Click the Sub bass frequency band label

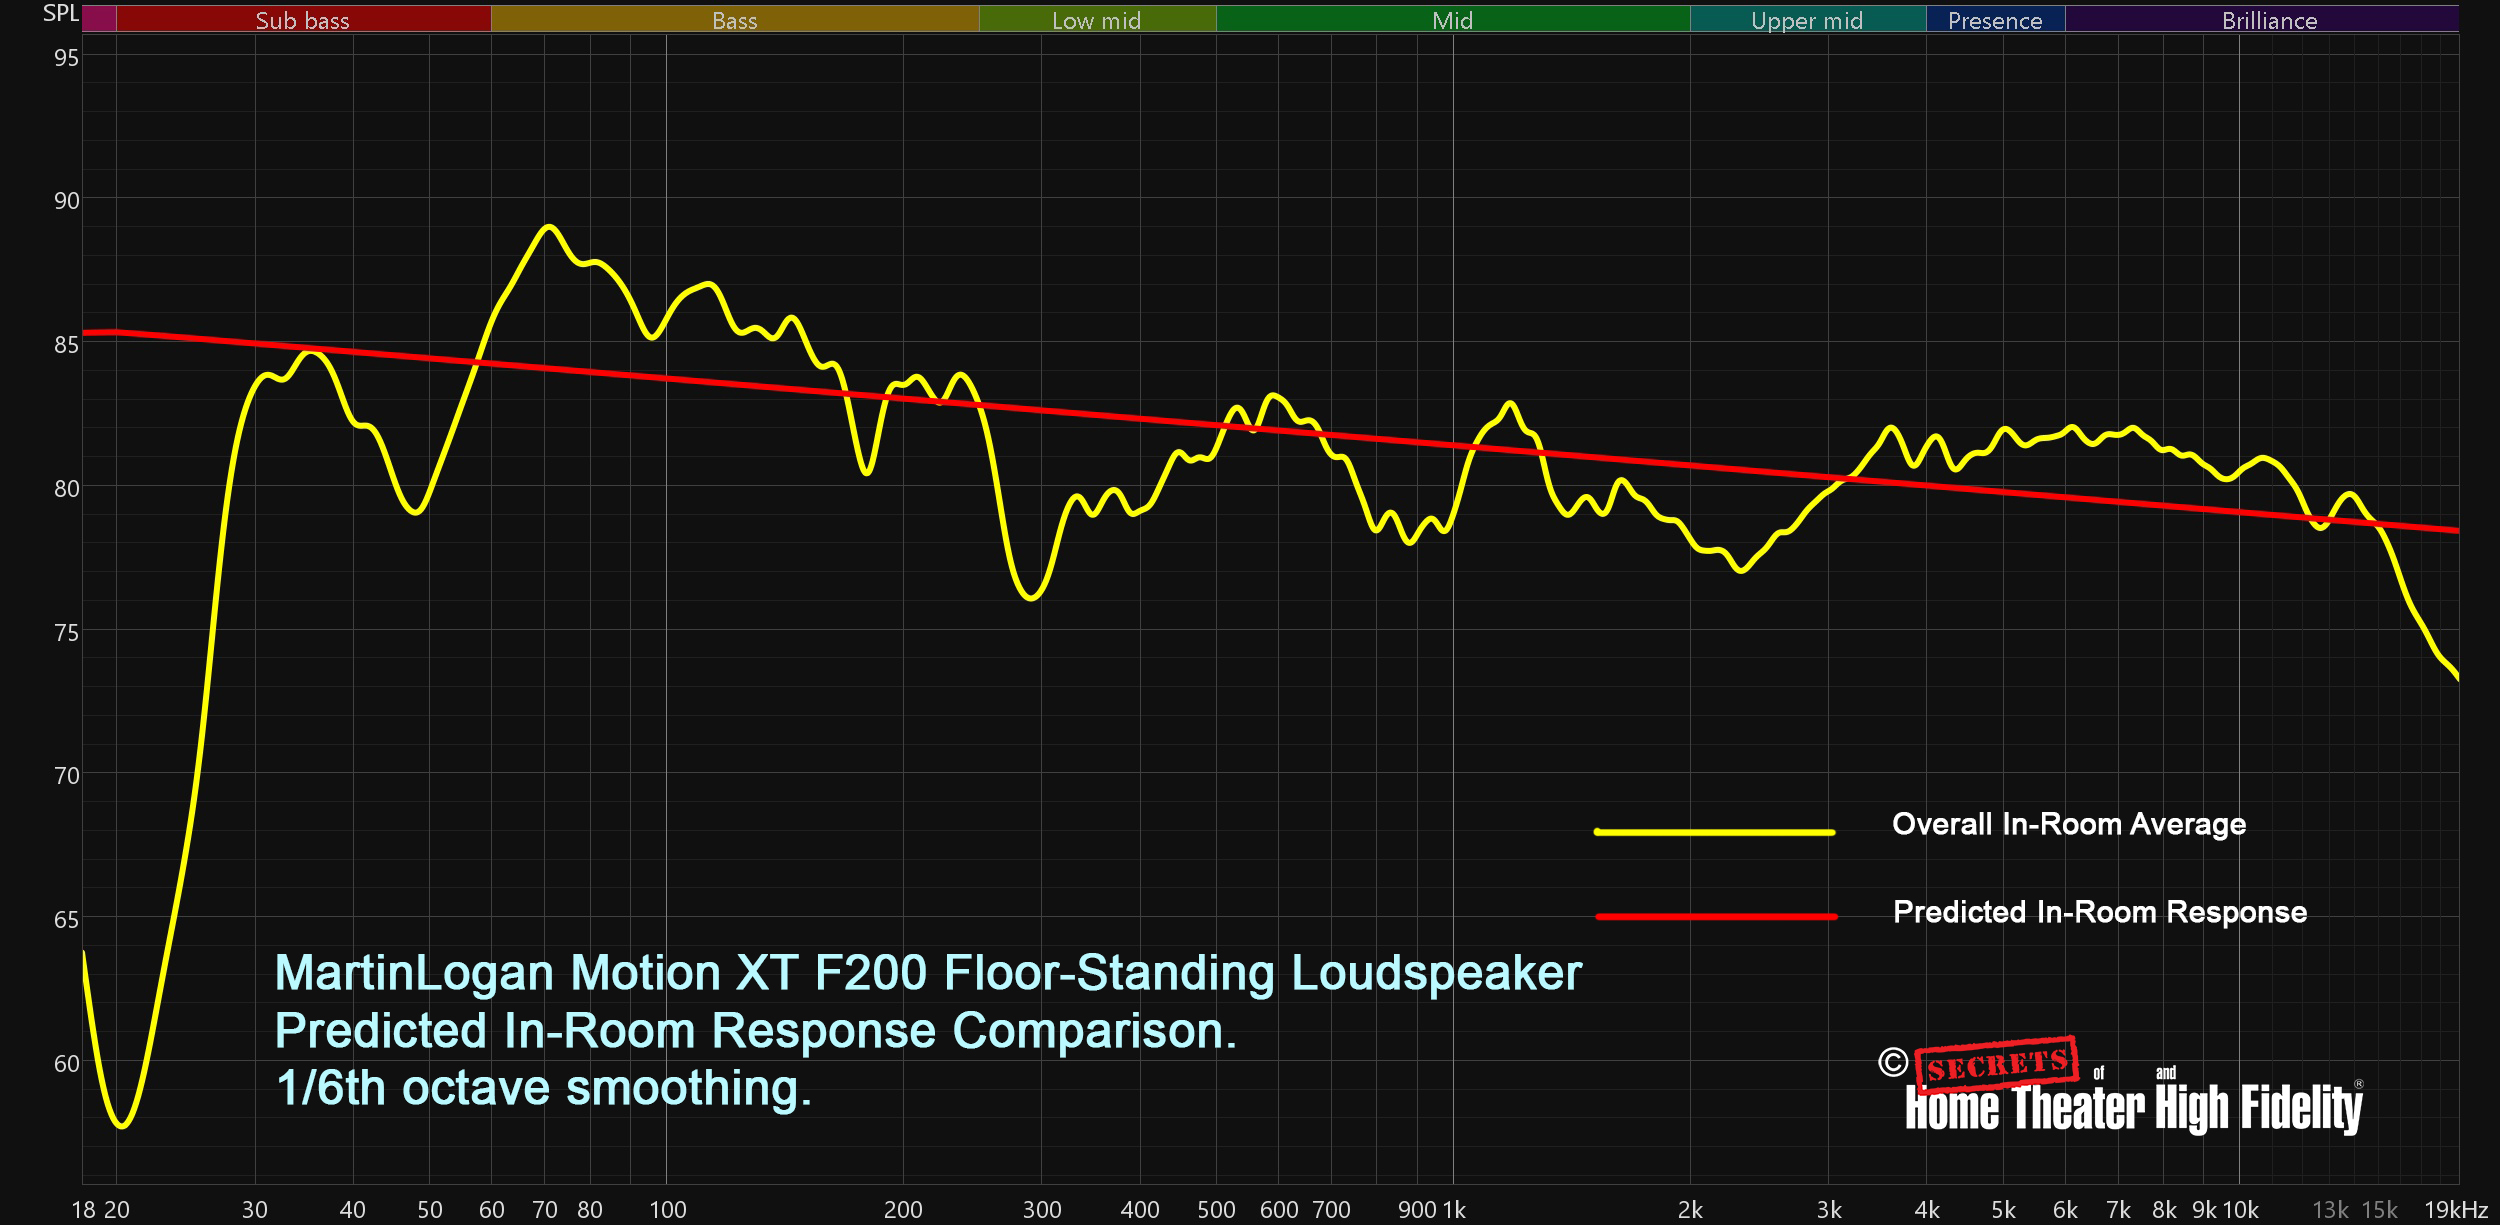click(x=302, y=20)
